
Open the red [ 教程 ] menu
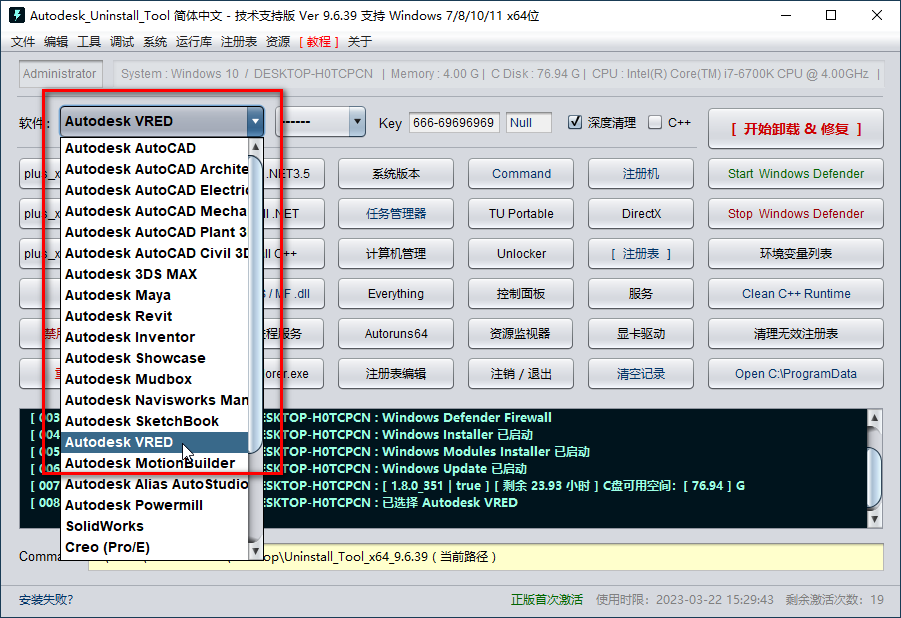click(319, 41)
